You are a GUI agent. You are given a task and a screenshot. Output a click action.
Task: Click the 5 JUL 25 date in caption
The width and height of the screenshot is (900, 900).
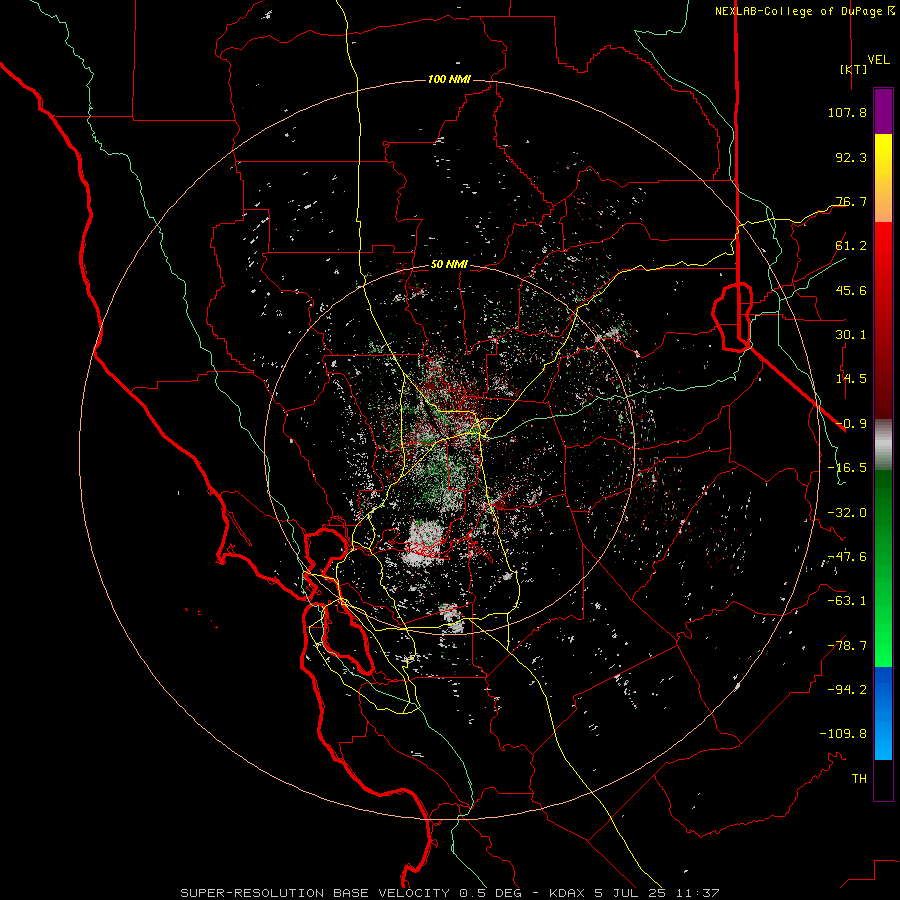(630, 893)
